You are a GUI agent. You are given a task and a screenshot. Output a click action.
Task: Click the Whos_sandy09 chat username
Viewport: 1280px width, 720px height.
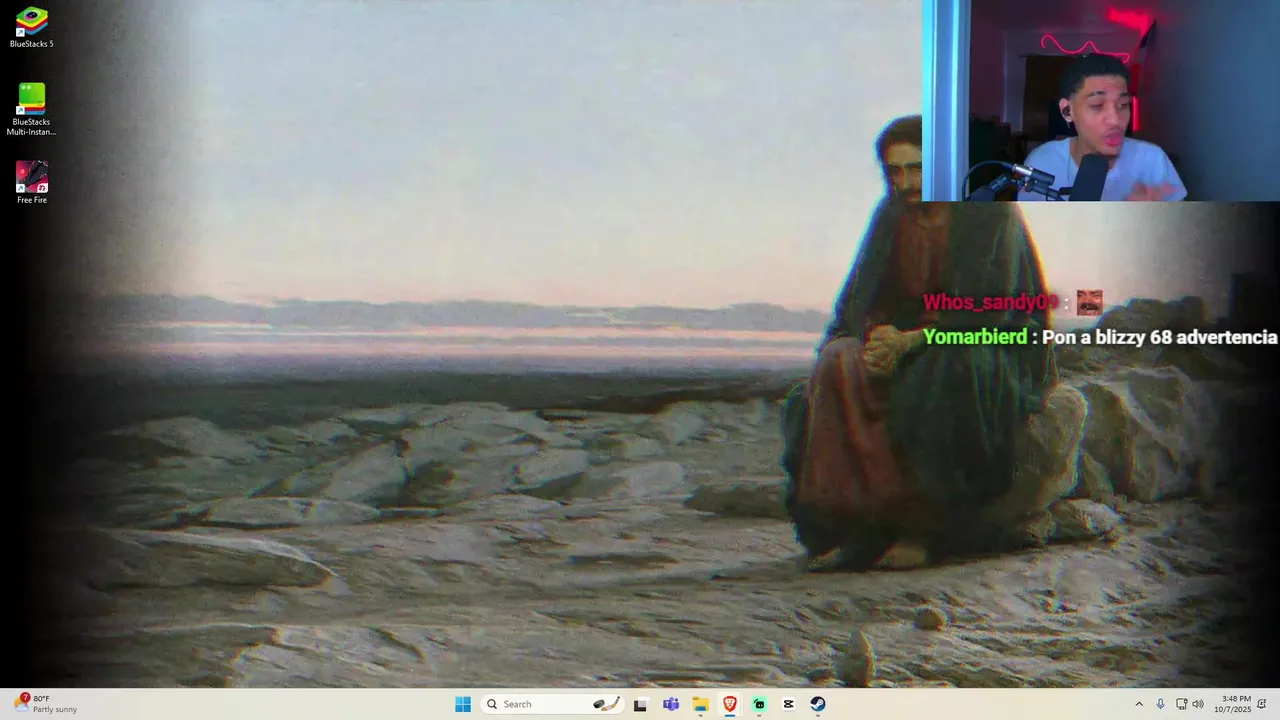click(990, 302)
